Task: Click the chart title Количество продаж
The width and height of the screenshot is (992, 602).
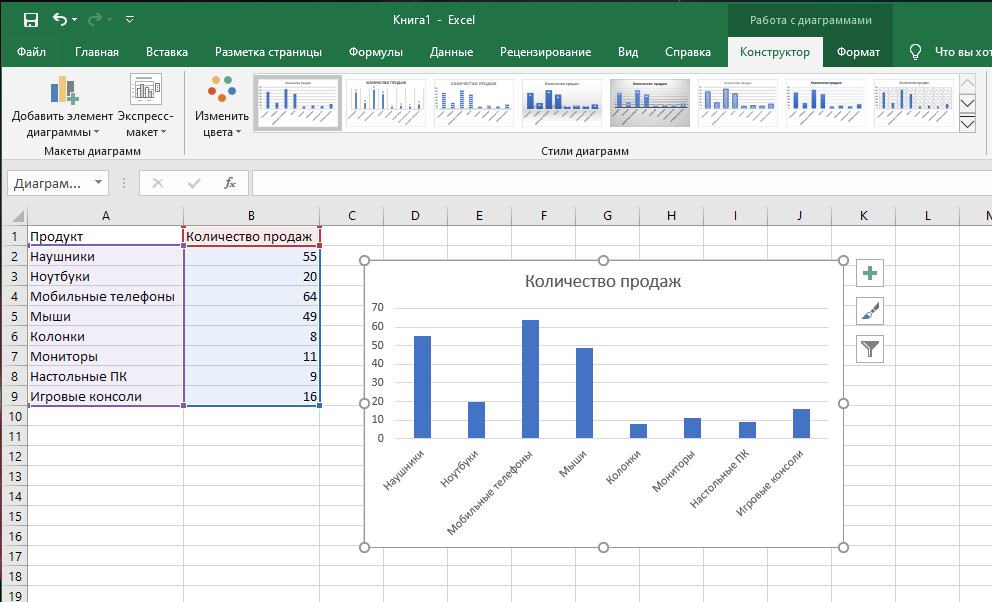Action: click(x=603, y=281)
